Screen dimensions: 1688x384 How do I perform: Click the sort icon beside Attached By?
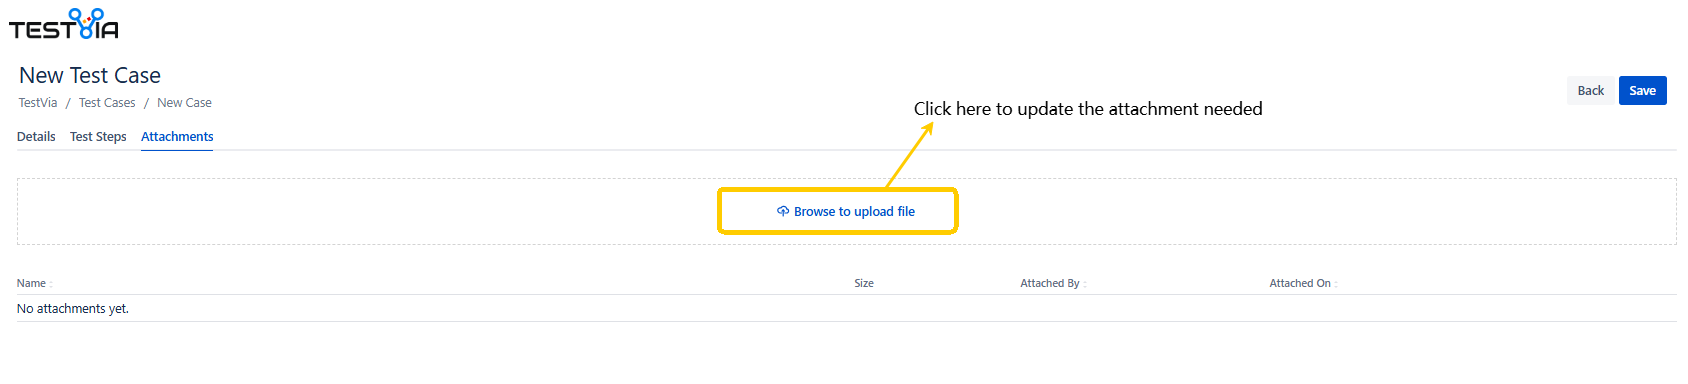1085,284
